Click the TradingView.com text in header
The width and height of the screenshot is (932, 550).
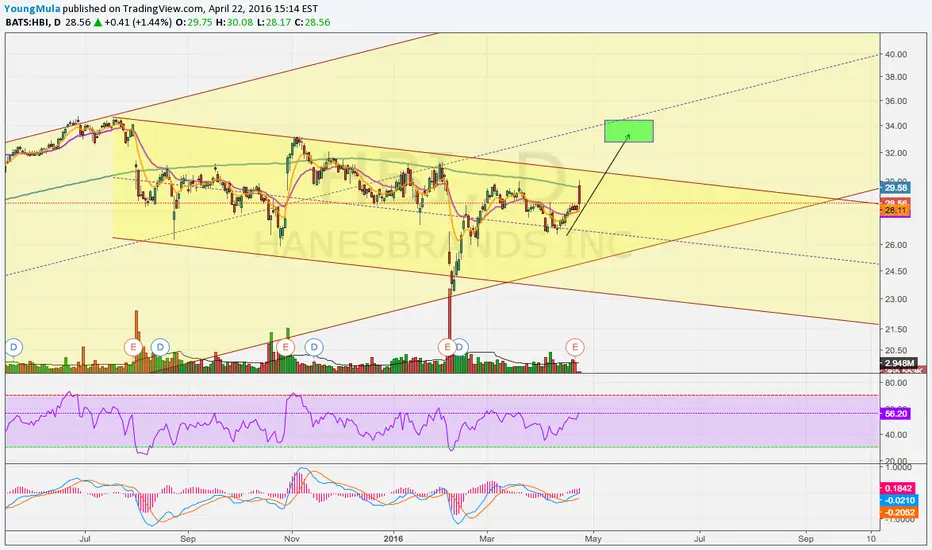(x=163, y=9)
